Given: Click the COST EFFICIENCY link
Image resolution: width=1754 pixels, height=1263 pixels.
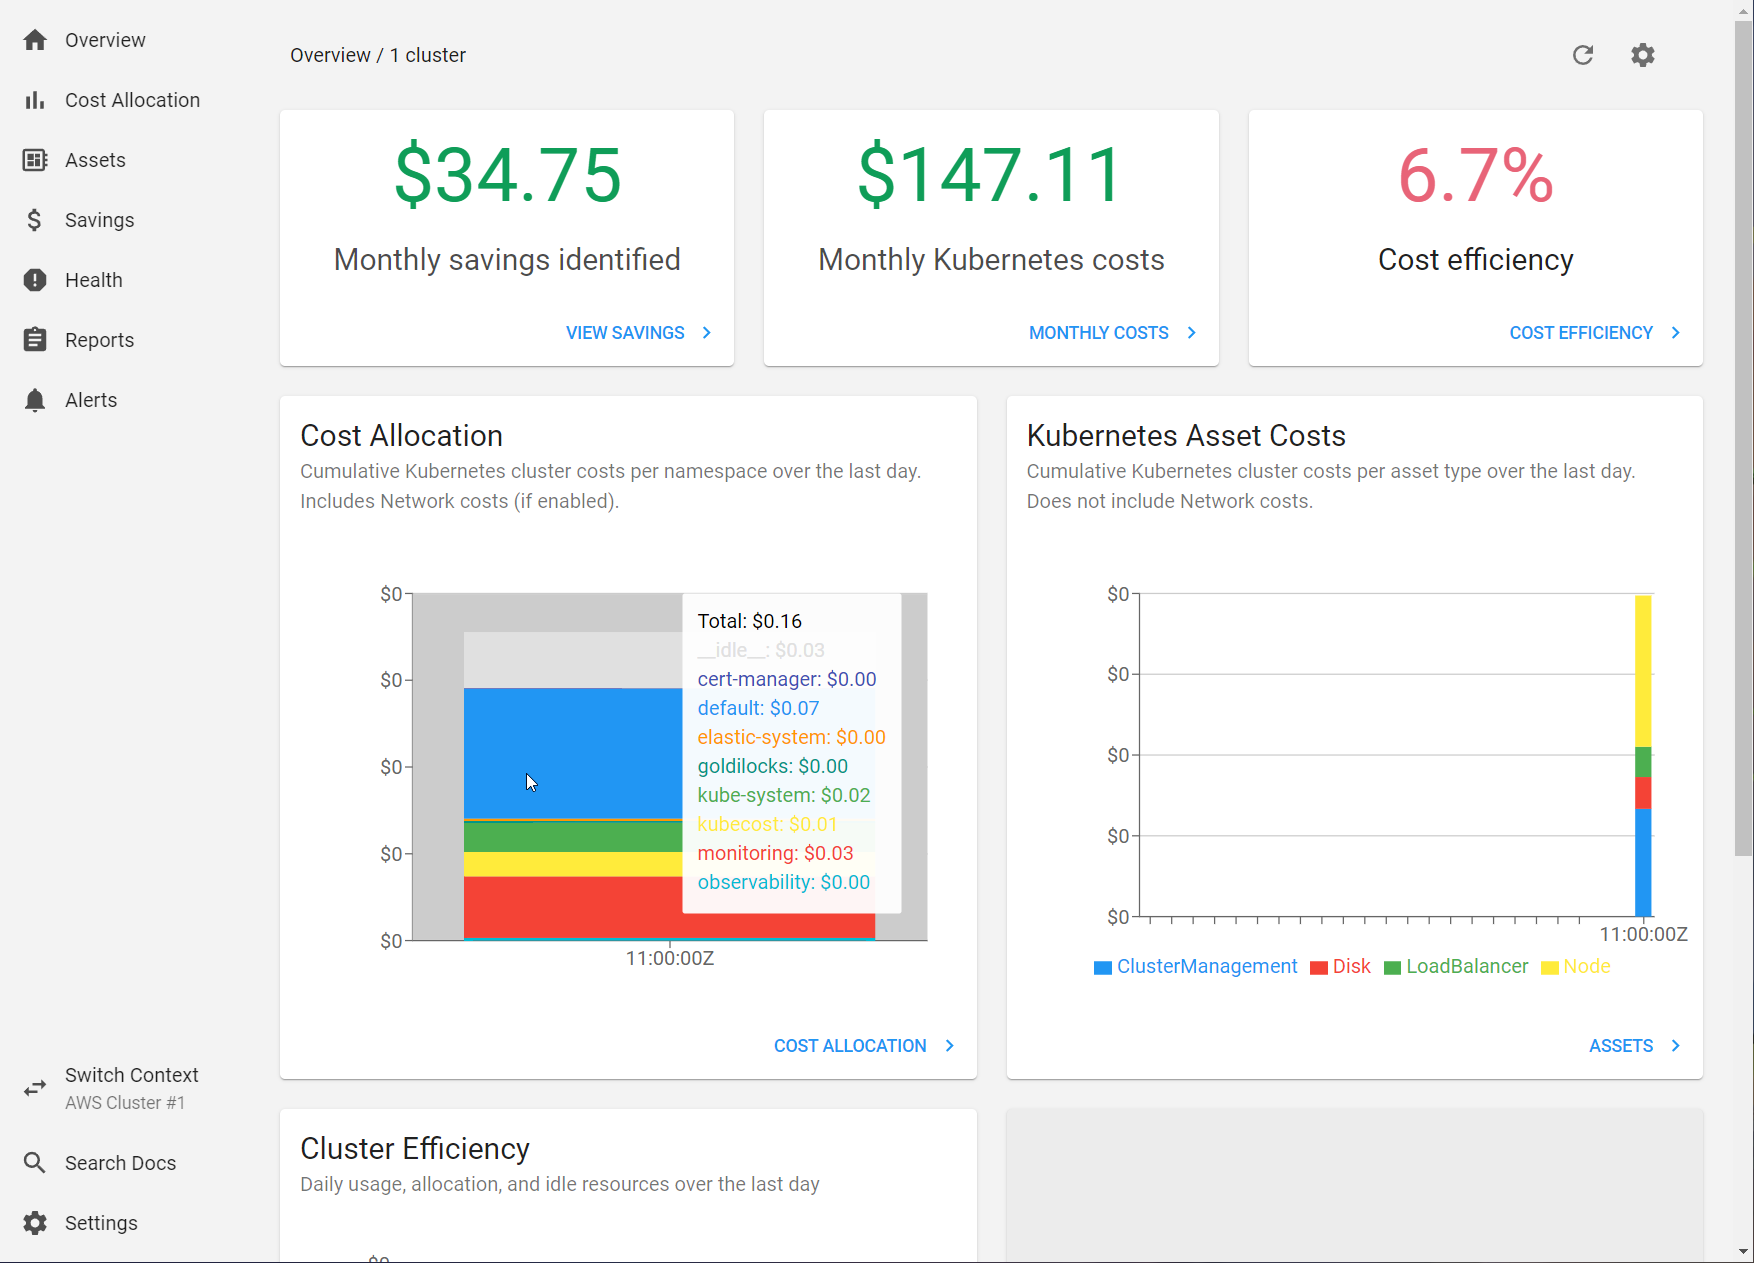Looking at the screenshot, I should tap(1581, 333).
